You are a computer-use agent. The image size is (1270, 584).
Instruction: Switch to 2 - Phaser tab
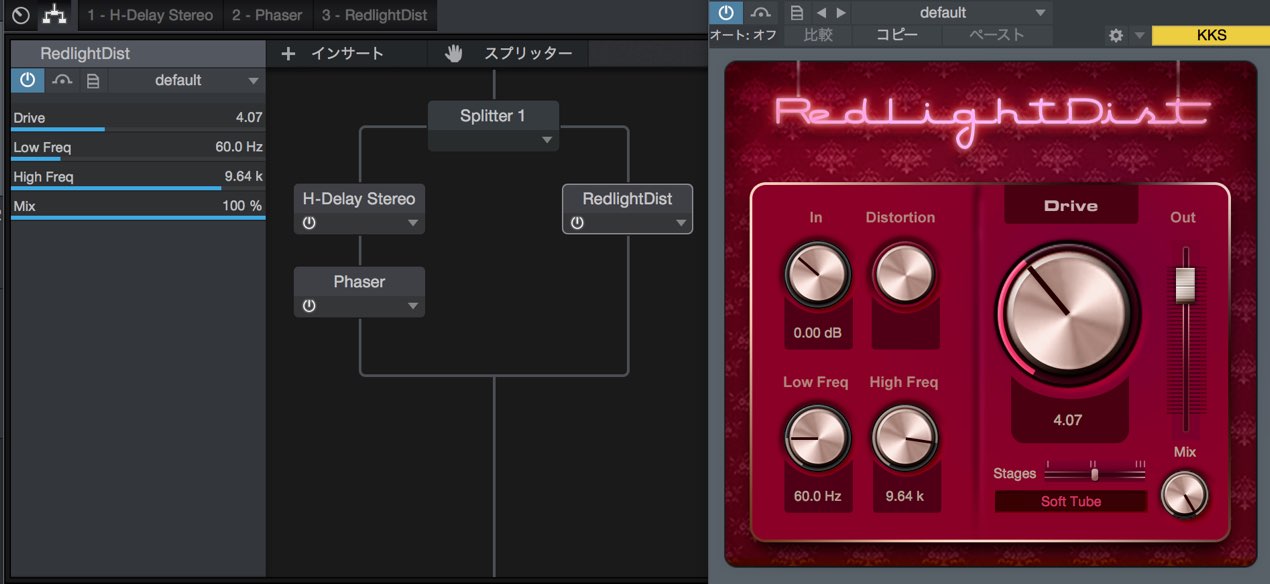coord(267,15)
